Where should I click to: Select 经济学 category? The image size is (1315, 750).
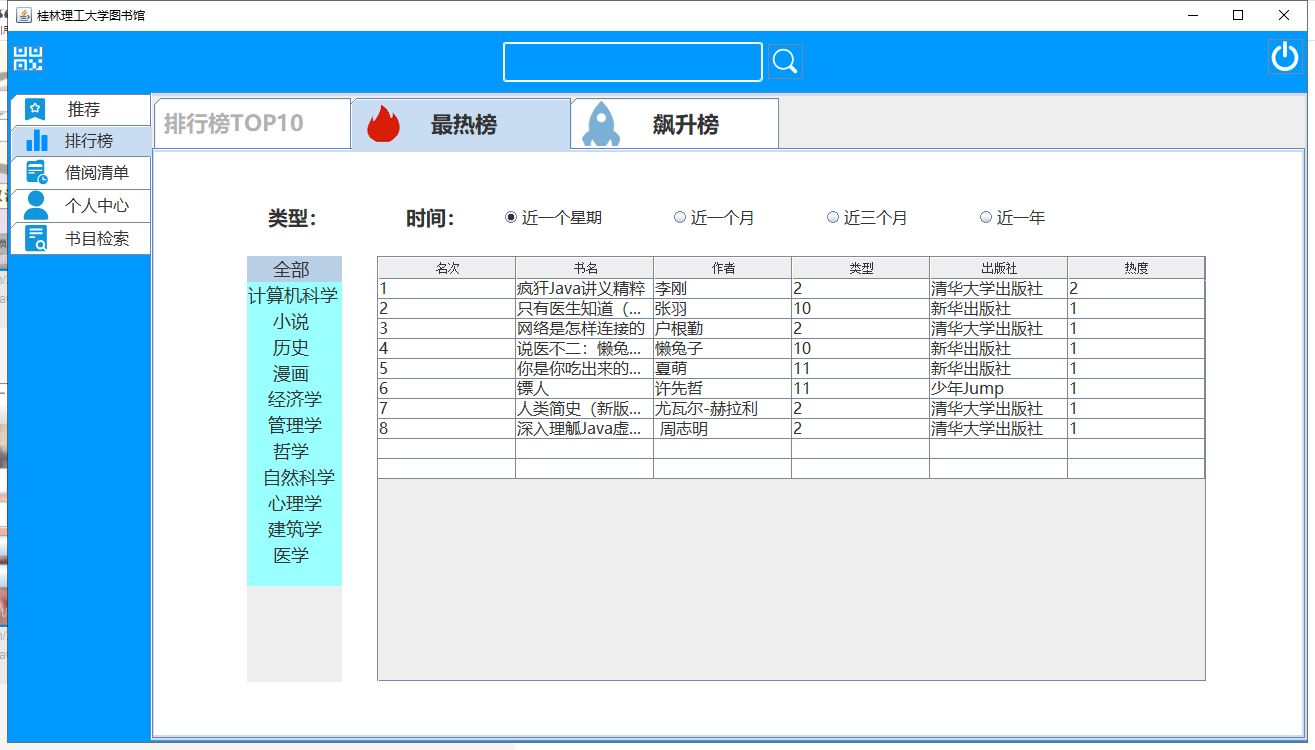tap(294, 400)
